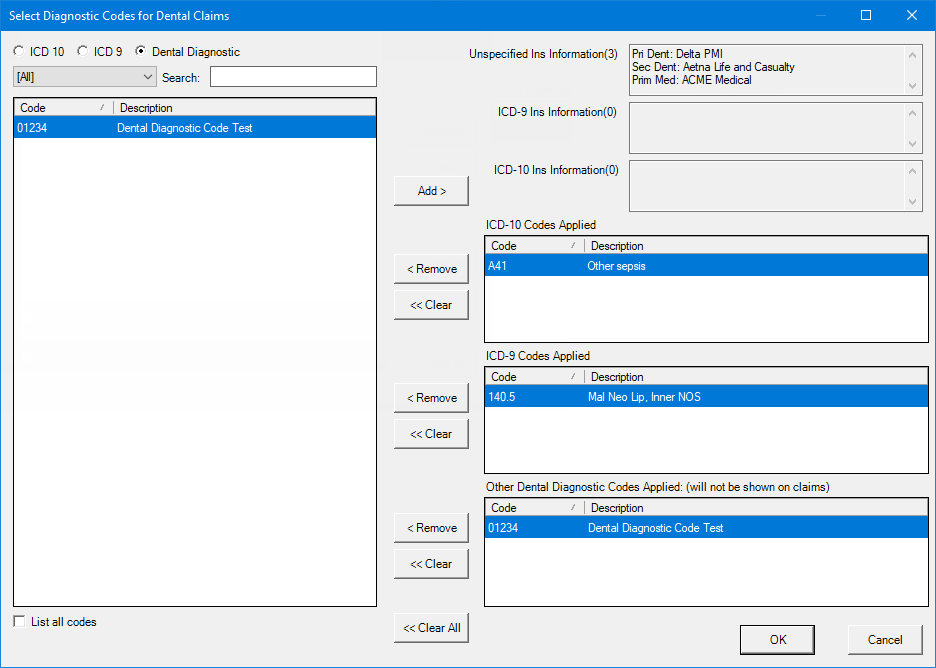Image resolution: width=936 pixels, height=668 pixels.
Task: Remove the selected other dental diagnostic code
Action: (431, 528)
